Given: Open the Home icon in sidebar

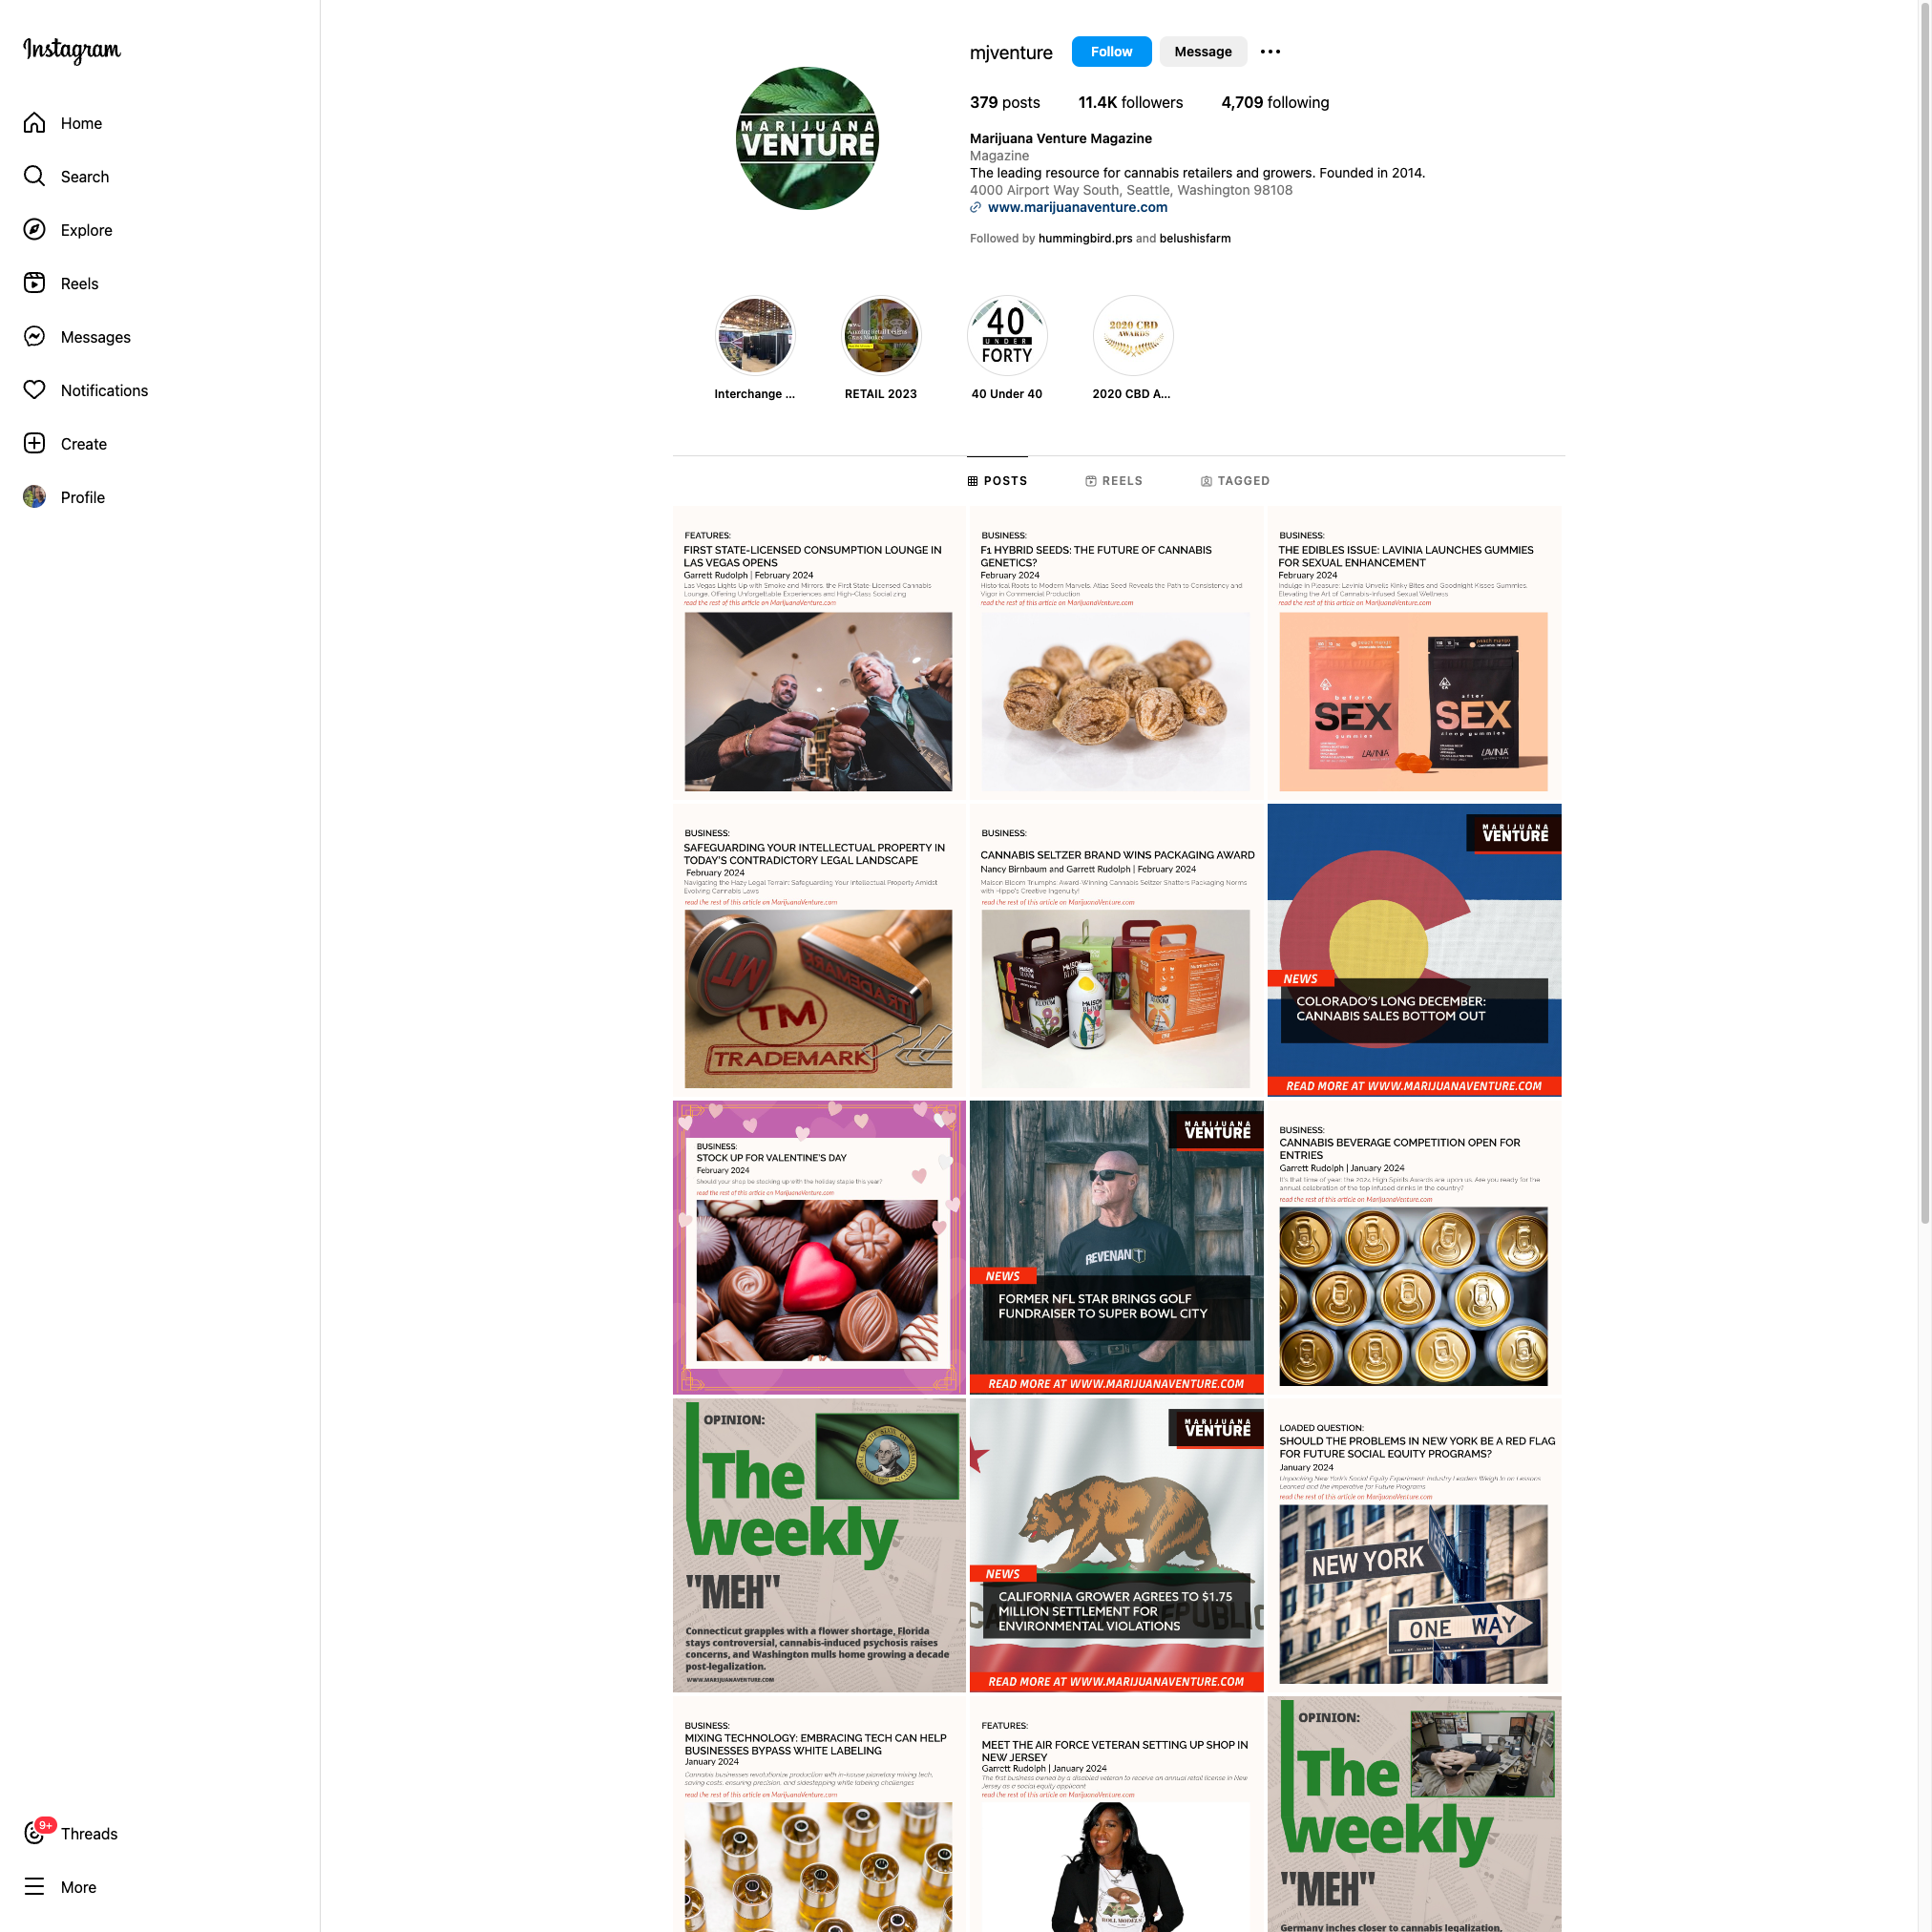Looking at the screenshot, I should [x=34, y=123].
